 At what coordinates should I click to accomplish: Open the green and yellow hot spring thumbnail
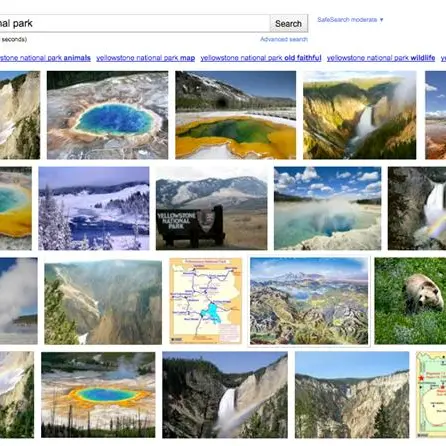235,115
